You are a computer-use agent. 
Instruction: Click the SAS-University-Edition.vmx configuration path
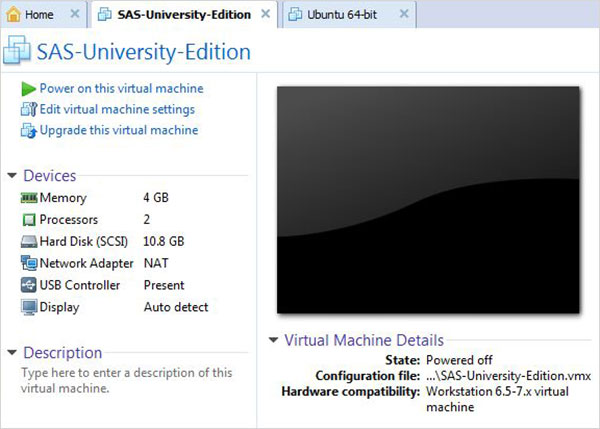[509, 376]
